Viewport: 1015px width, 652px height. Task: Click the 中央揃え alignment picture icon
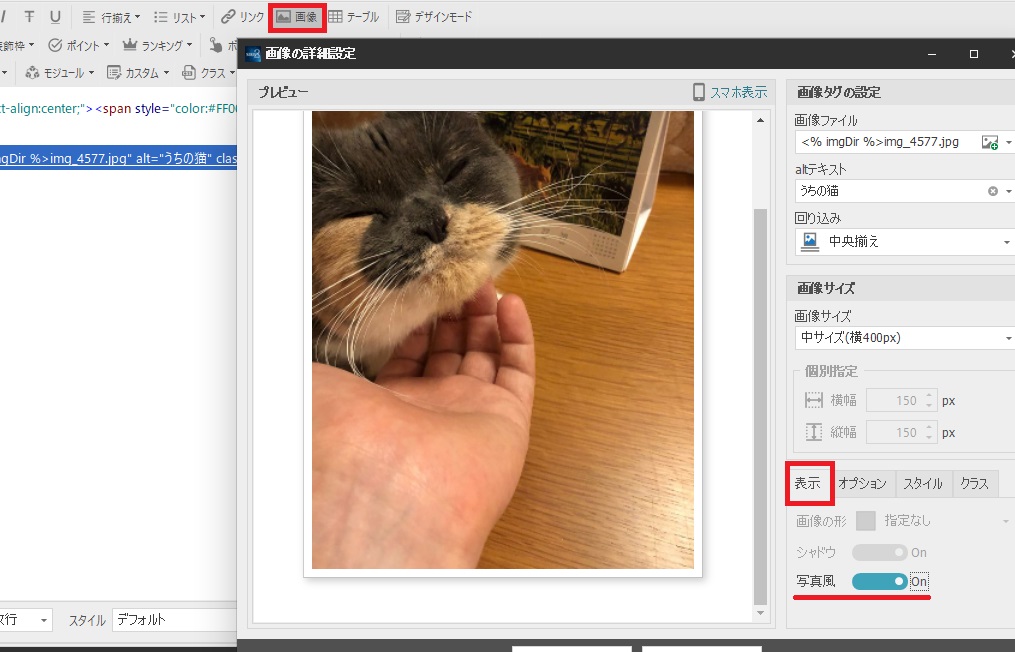coord(810,242)
